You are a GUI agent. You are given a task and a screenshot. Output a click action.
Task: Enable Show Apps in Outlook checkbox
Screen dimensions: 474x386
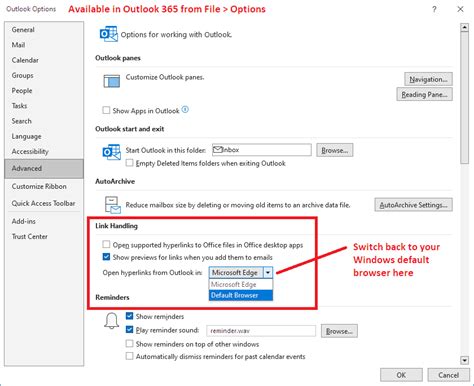pyautogui.click(x=106, y=110)
